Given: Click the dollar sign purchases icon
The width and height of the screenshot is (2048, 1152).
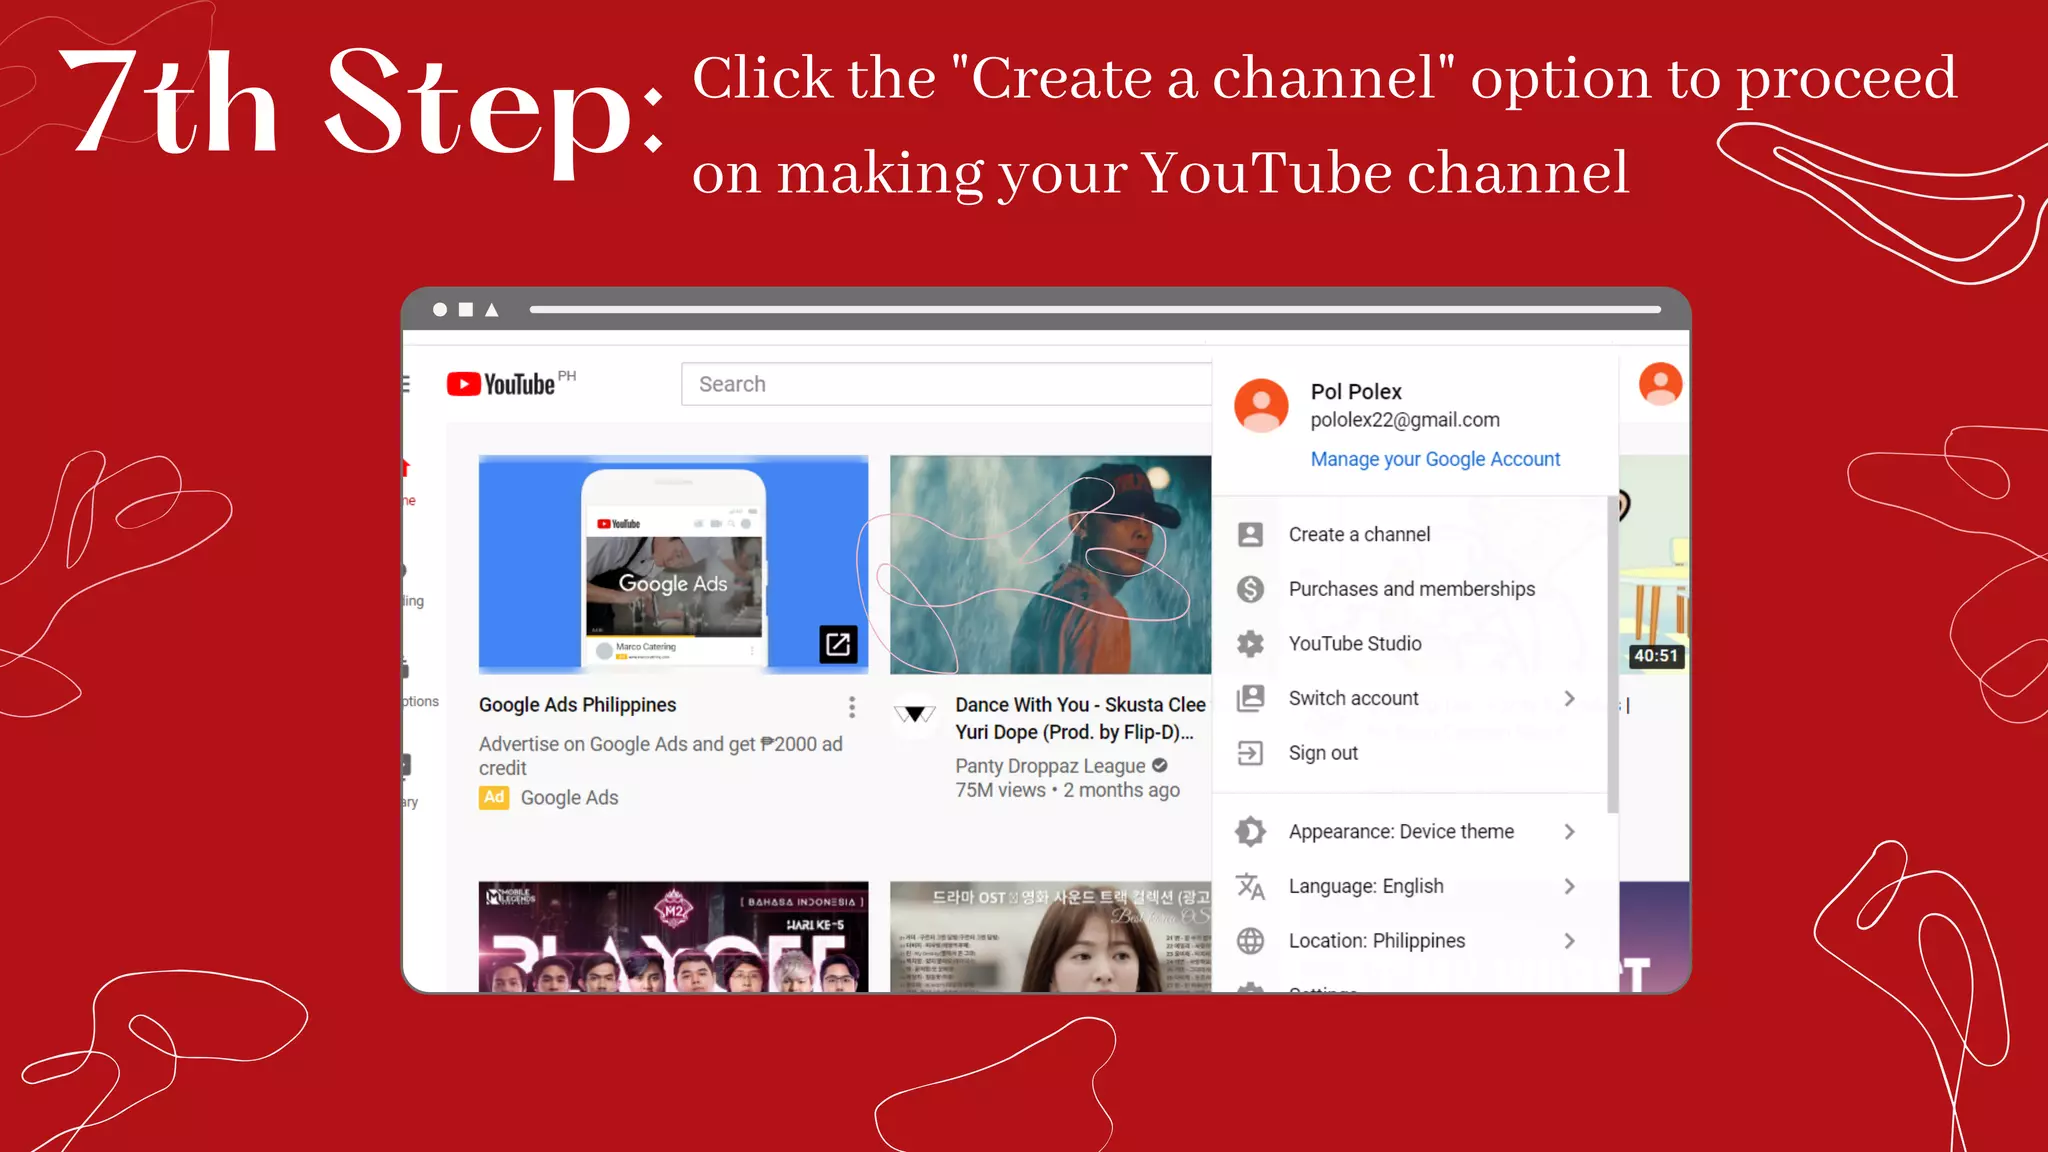Looking at the screenshot, I should tap(1250, 589).
